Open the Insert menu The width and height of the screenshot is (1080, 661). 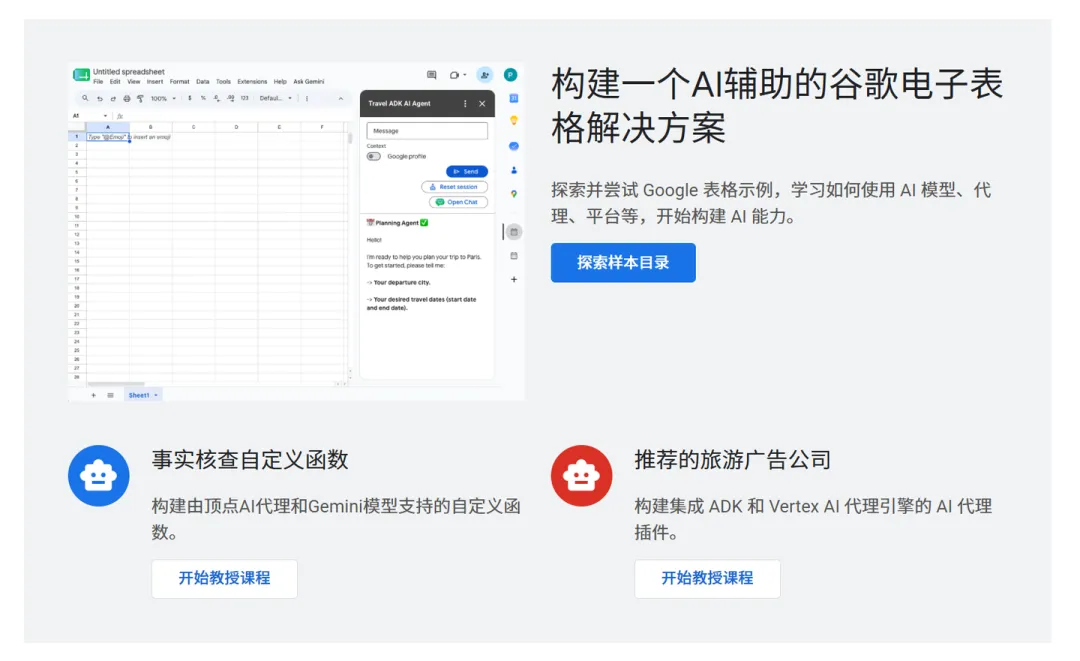click(x=155, y=82)
